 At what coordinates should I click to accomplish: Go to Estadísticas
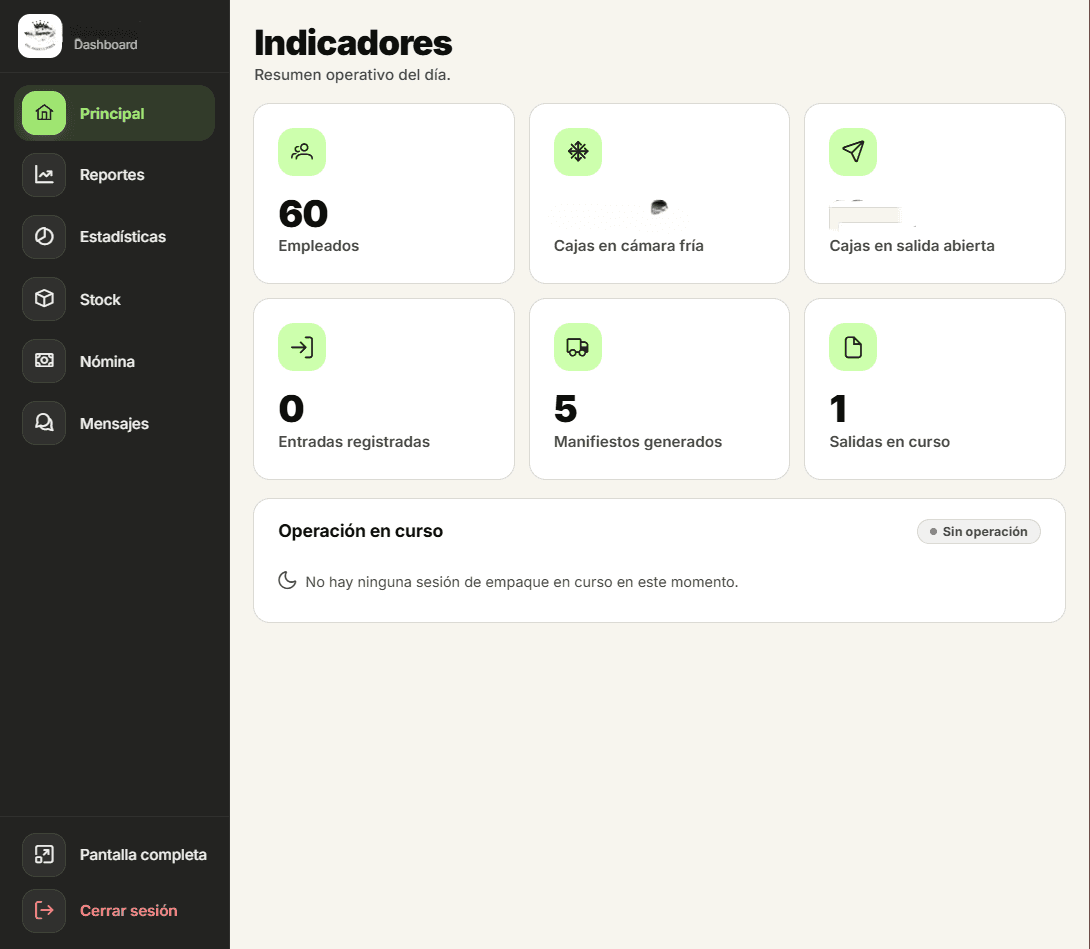tap(114, 236)
